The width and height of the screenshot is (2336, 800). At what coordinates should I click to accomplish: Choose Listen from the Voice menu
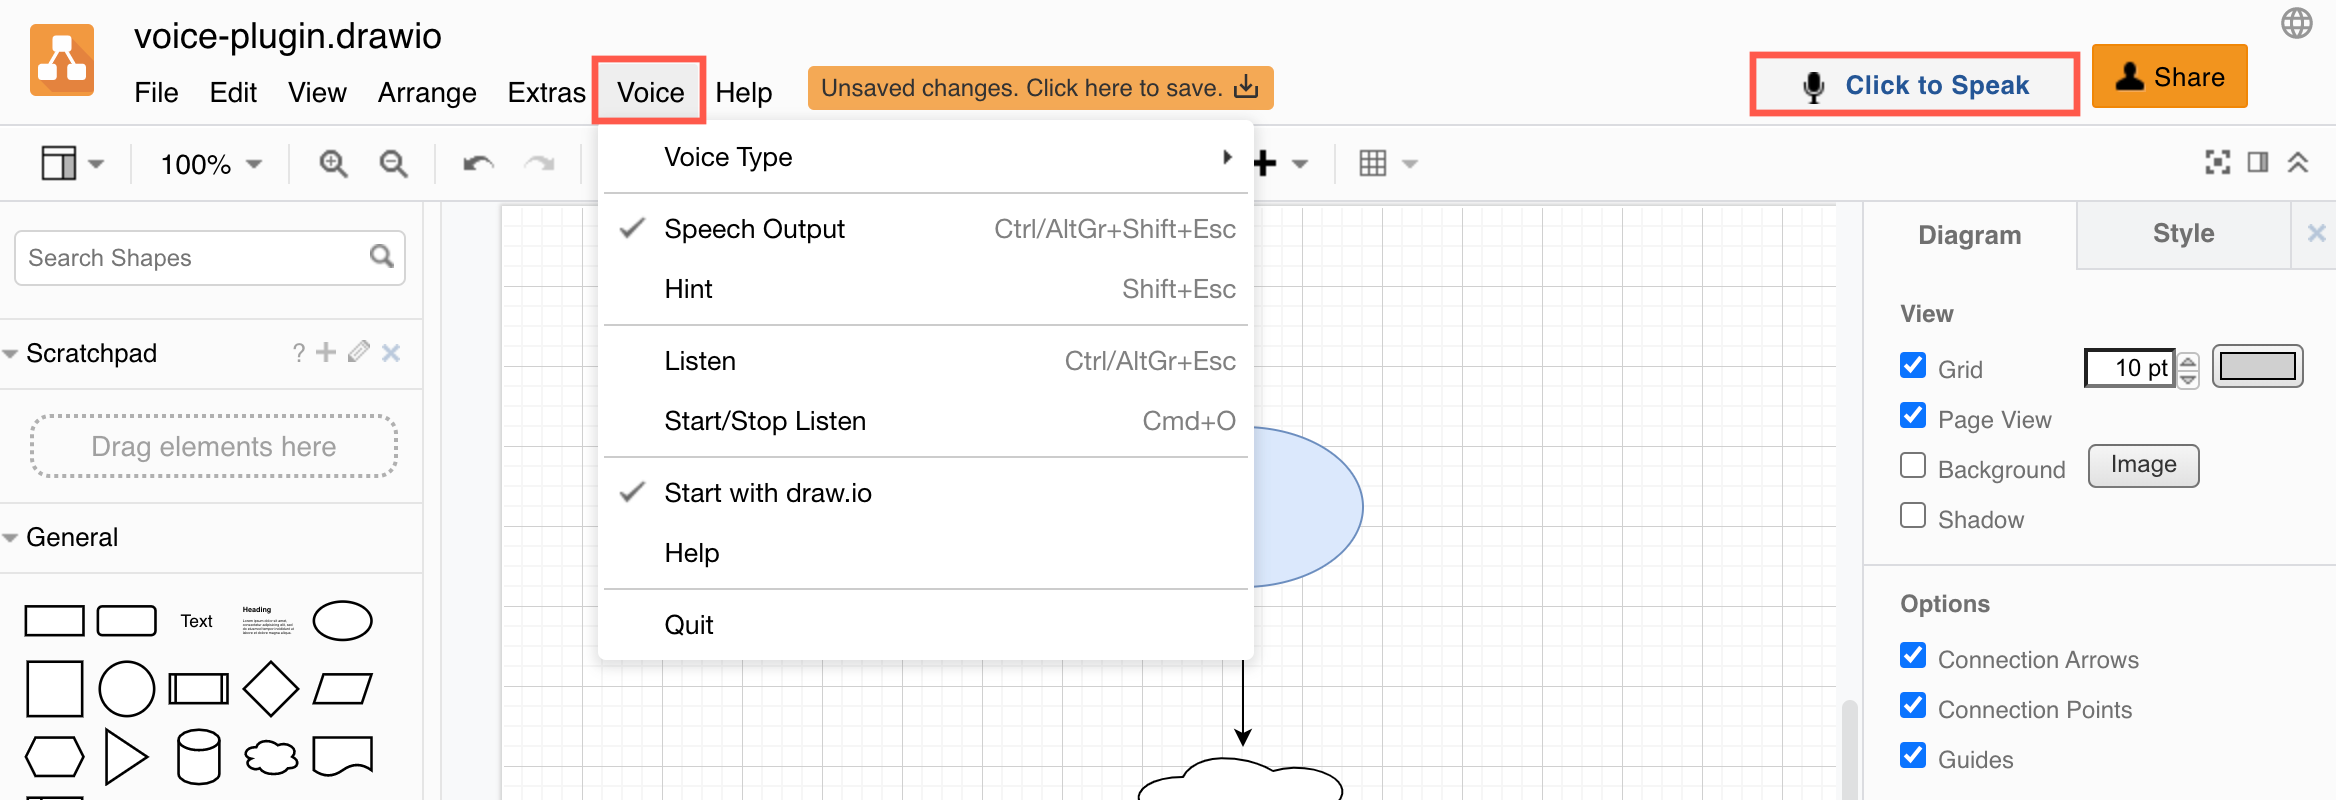click(926, 361)
